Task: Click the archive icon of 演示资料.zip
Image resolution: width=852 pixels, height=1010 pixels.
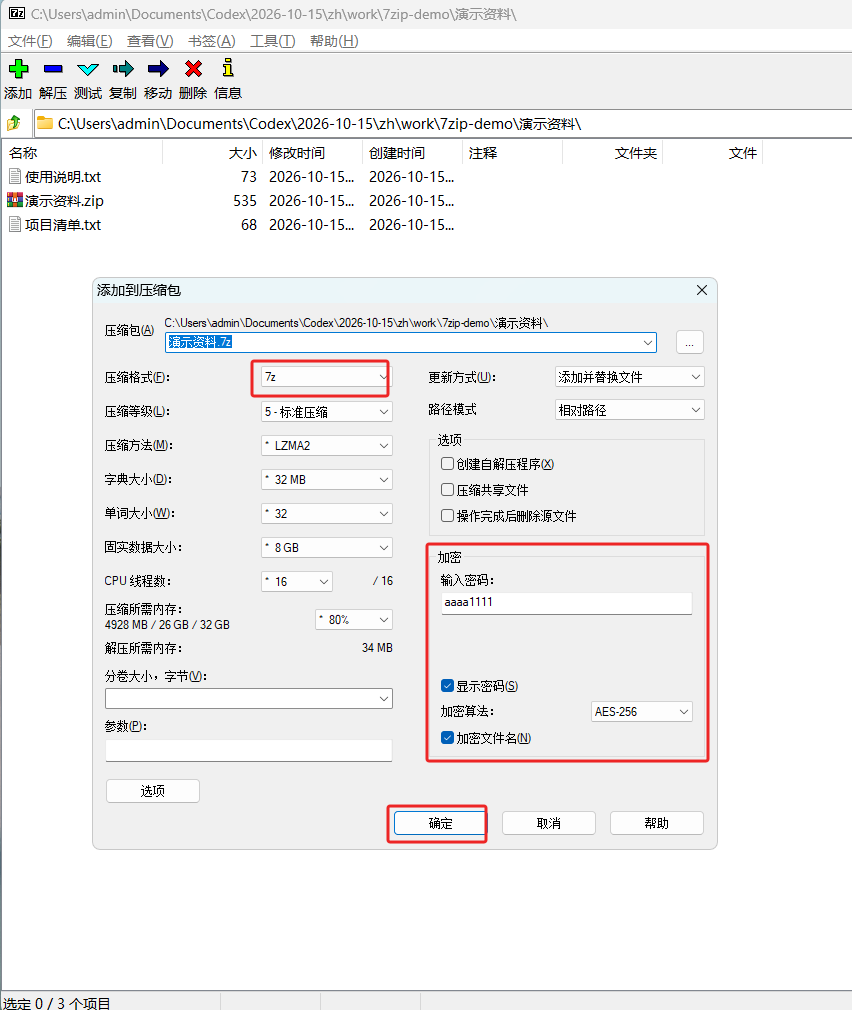Action: 15,200
